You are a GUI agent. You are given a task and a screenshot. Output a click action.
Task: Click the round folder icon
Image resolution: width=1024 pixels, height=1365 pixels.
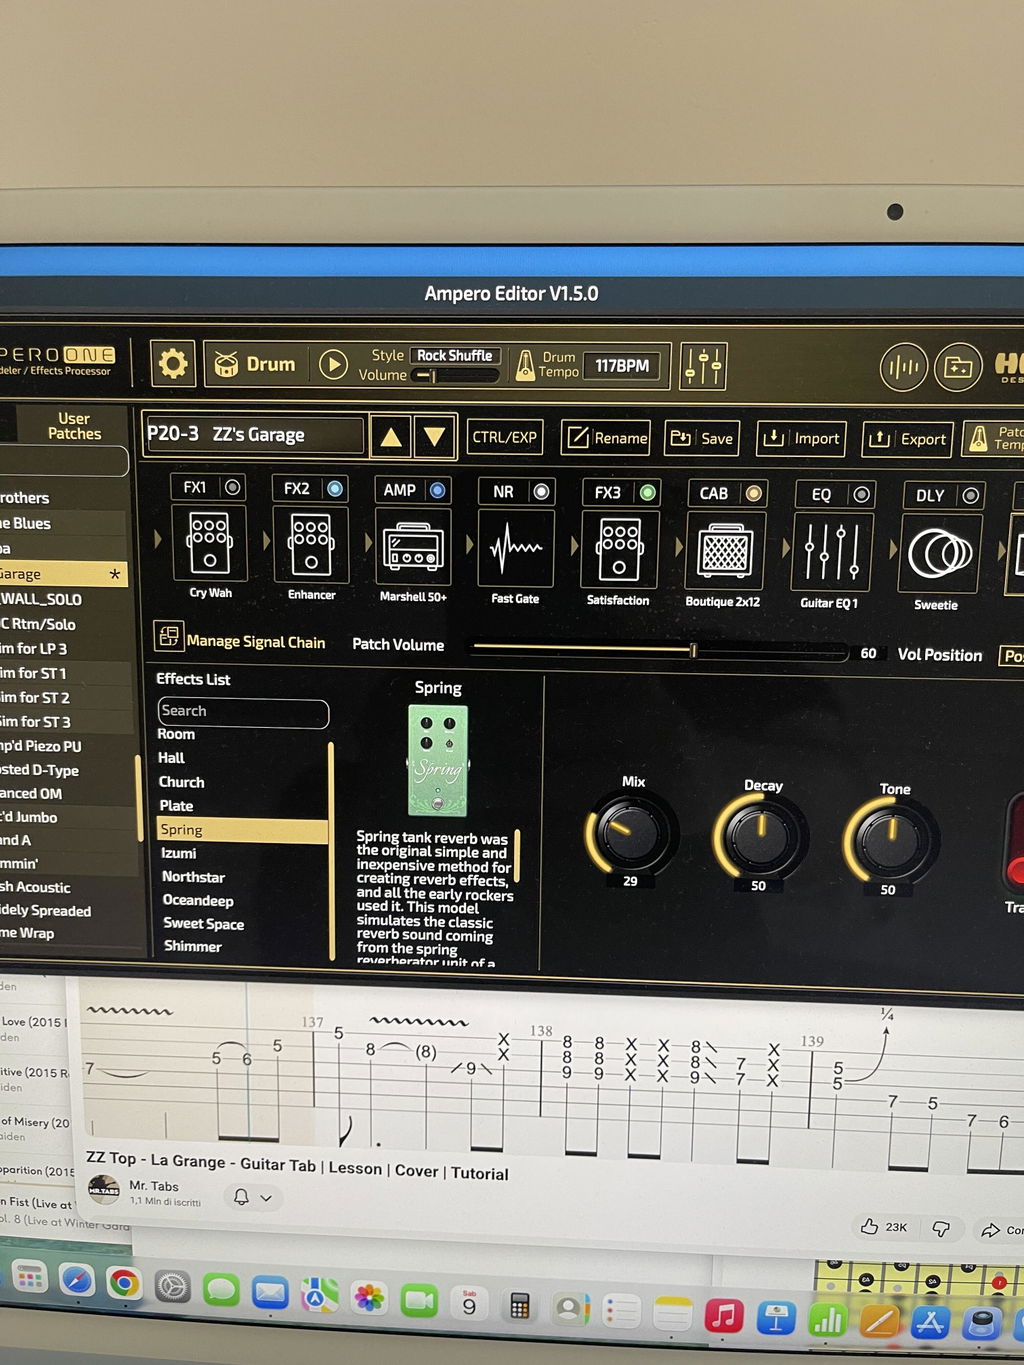[x=957, y=368]
